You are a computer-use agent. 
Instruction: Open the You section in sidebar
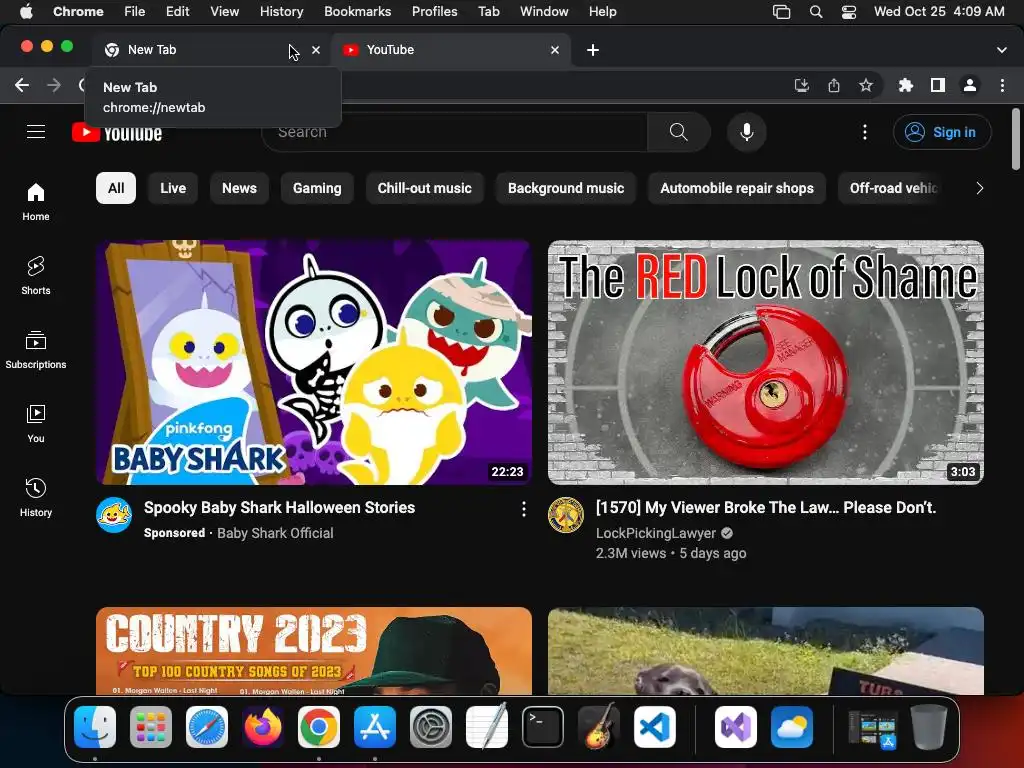tap(36, 424)
